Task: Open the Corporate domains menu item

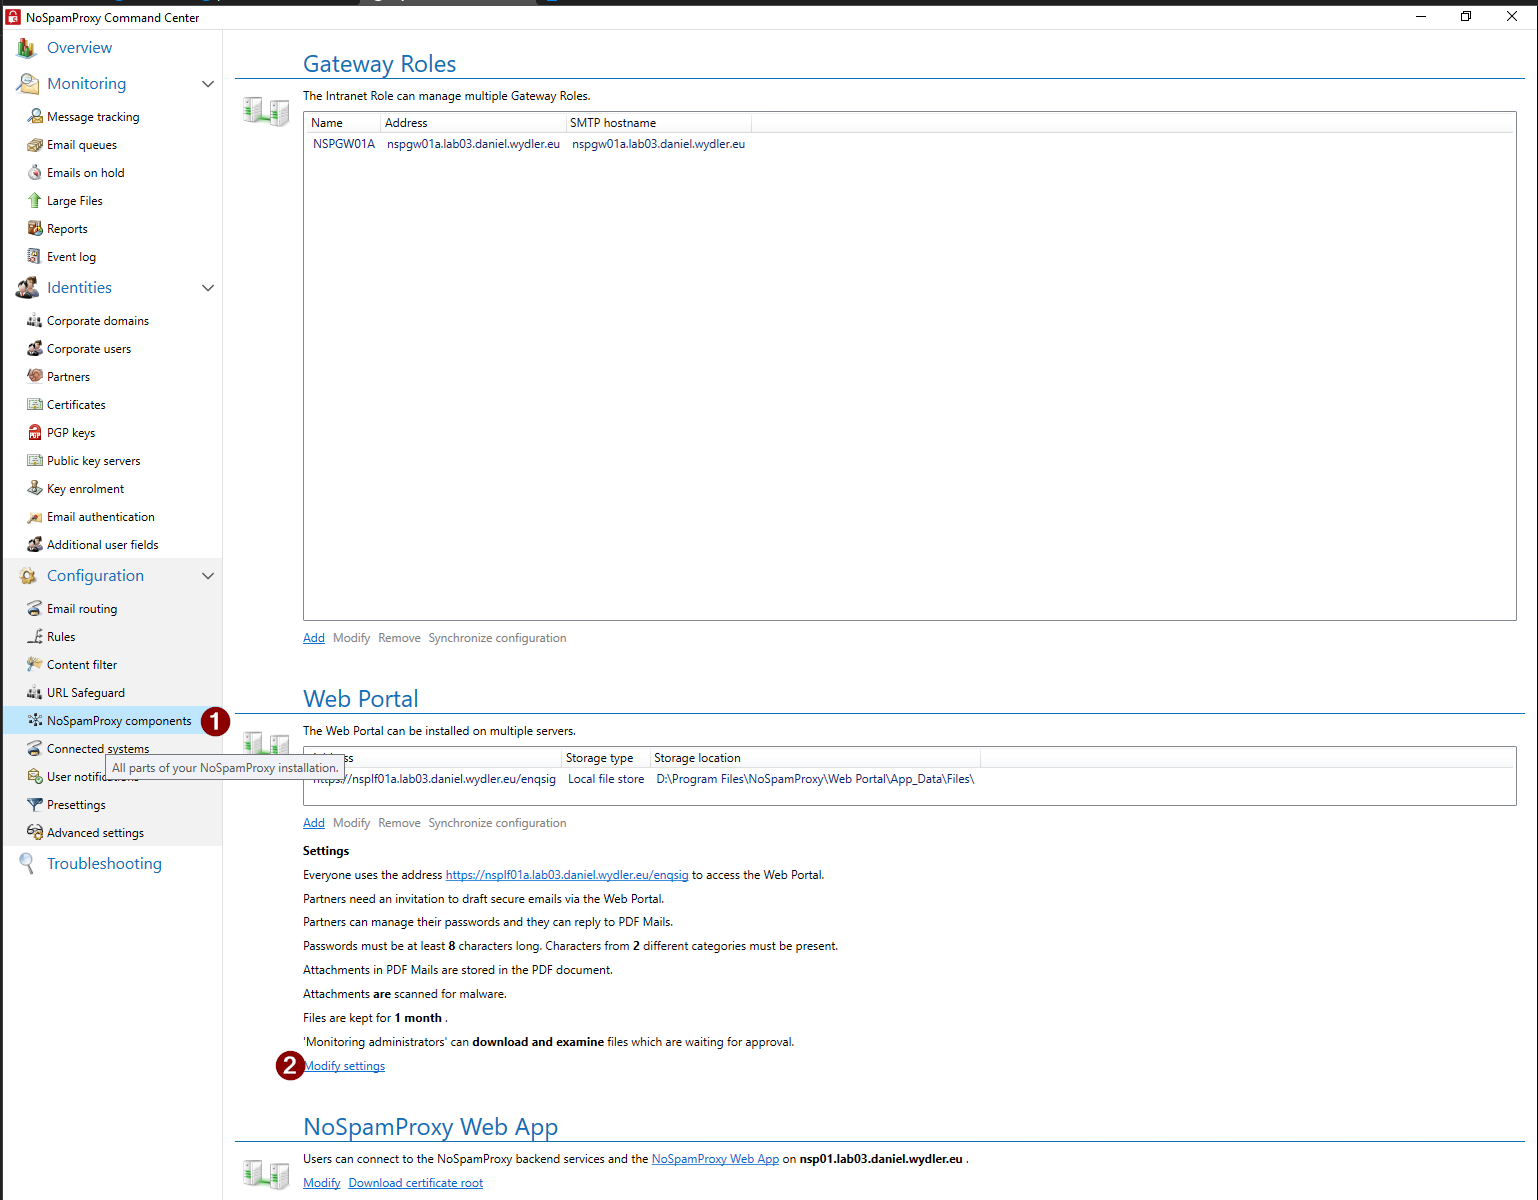Action: click(x=97, y=321)
